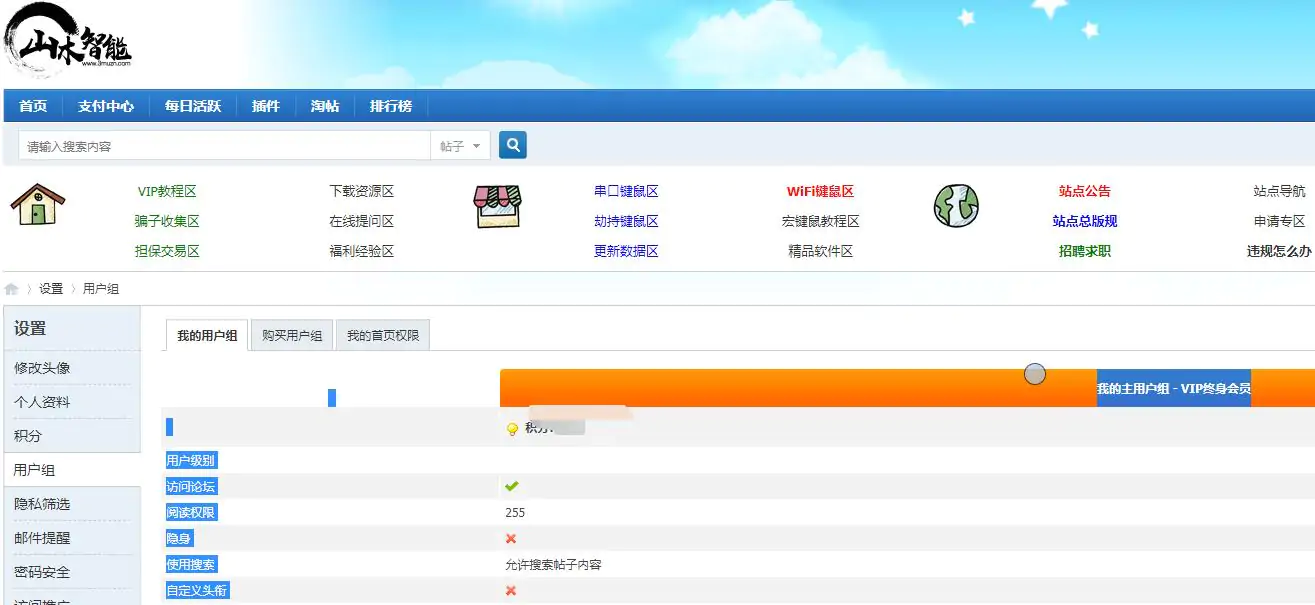Click 我的主用户组 - VIP终身会员 header
Image resolution: width=1315 pixels, height=605 pixels.
click(1174, 388)
